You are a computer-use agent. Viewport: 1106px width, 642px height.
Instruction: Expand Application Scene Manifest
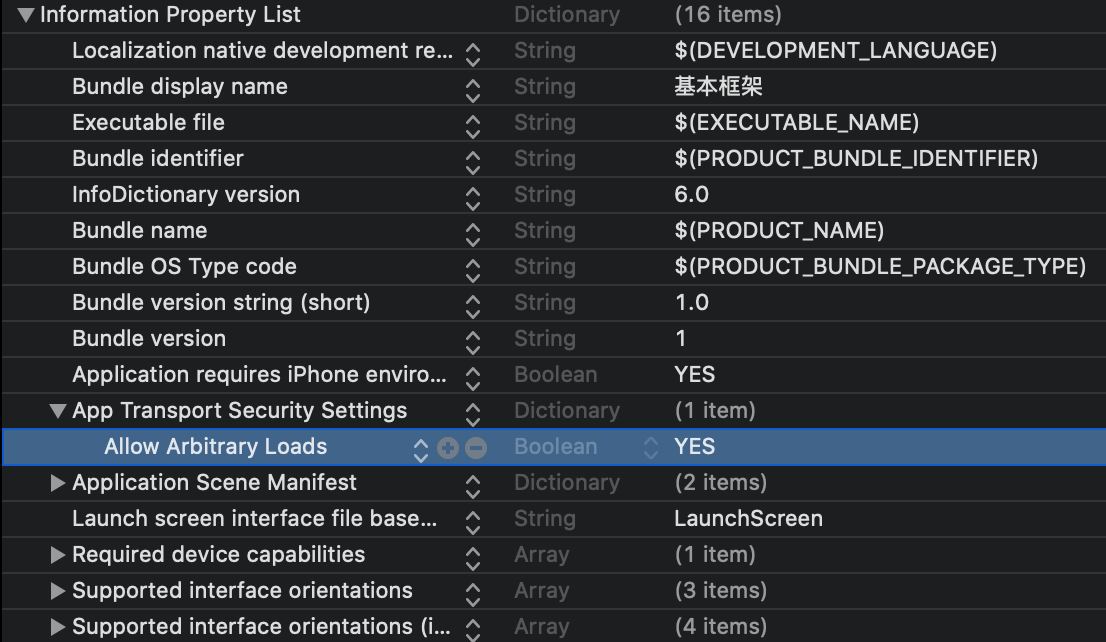click(x=58, y=483)
